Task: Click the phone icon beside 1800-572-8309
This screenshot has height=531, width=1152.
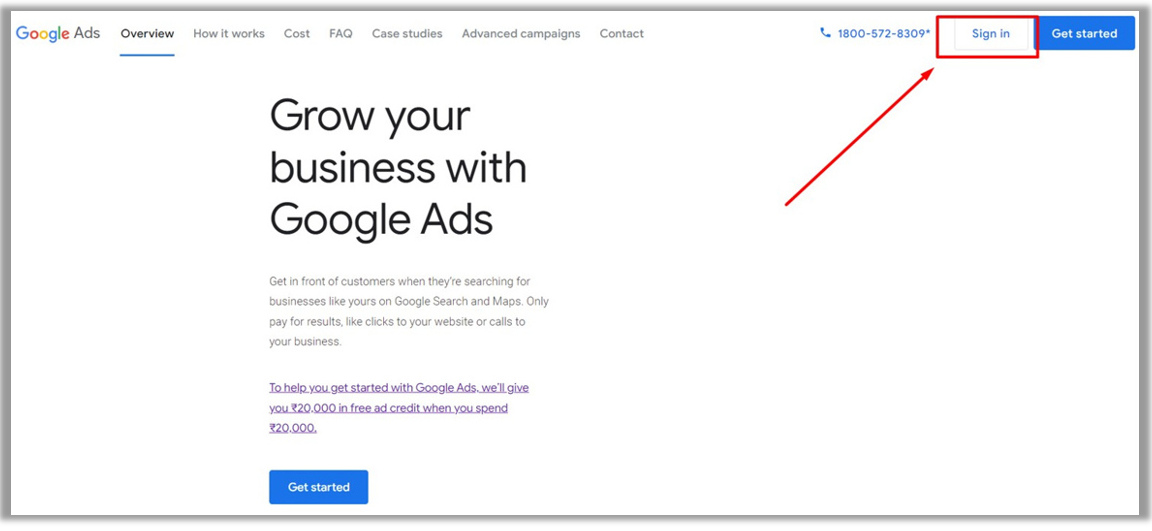Action: (825, 33)
